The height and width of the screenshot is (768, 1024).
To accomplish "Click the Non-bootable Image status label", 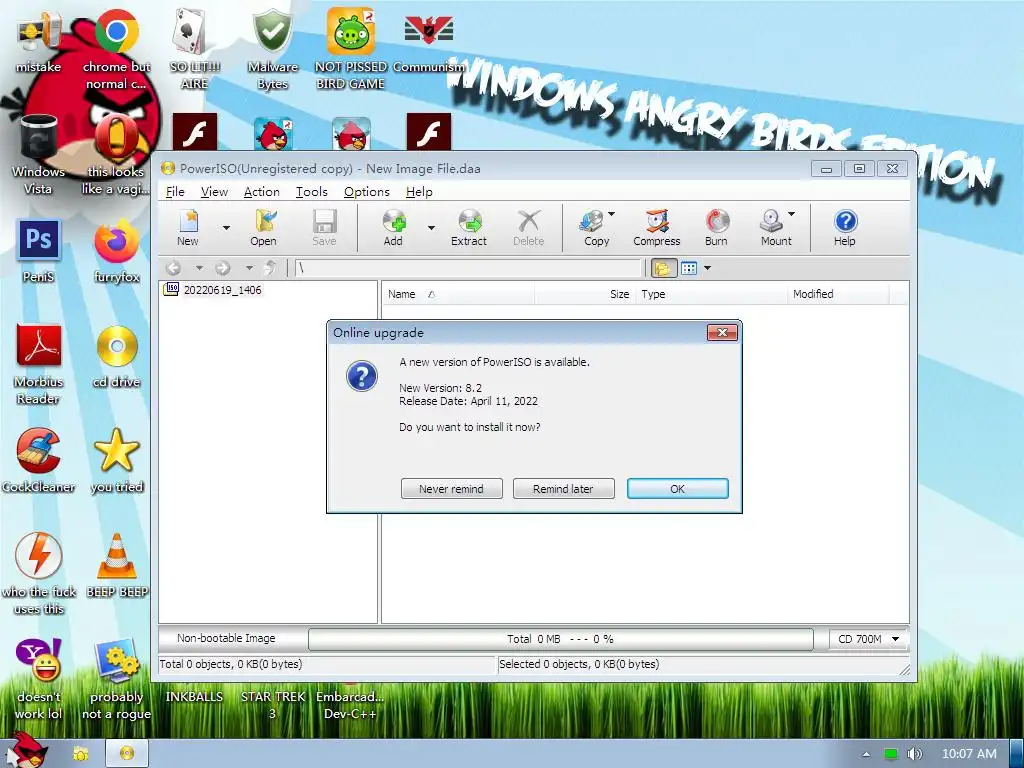I will point(226,638).
